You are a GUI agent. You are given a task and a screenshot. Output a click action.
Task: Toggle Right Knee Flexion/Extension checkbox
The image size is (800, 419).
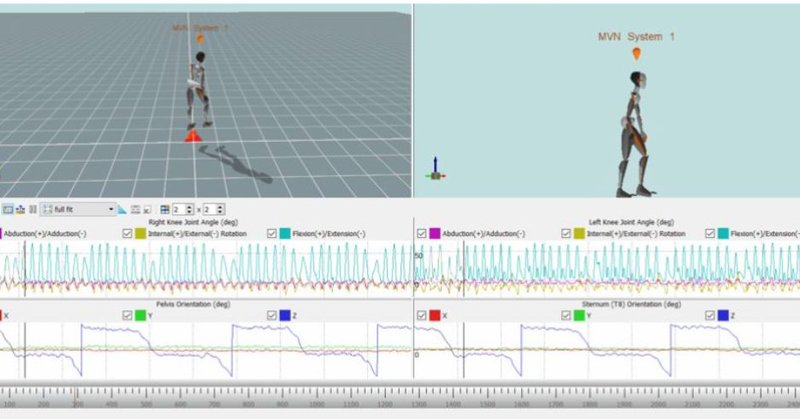tap(272, 233)
